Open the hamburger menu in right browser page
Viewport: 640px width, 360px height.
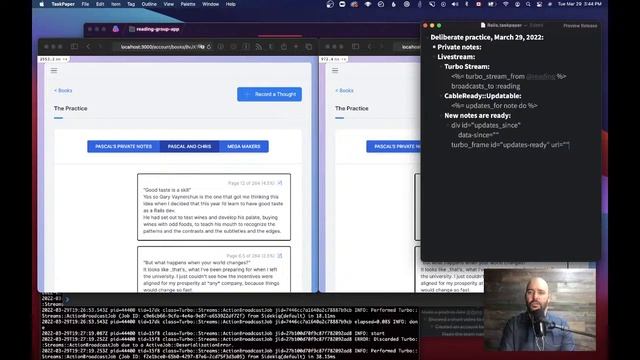pyautogui.click(x=335, y=71)
